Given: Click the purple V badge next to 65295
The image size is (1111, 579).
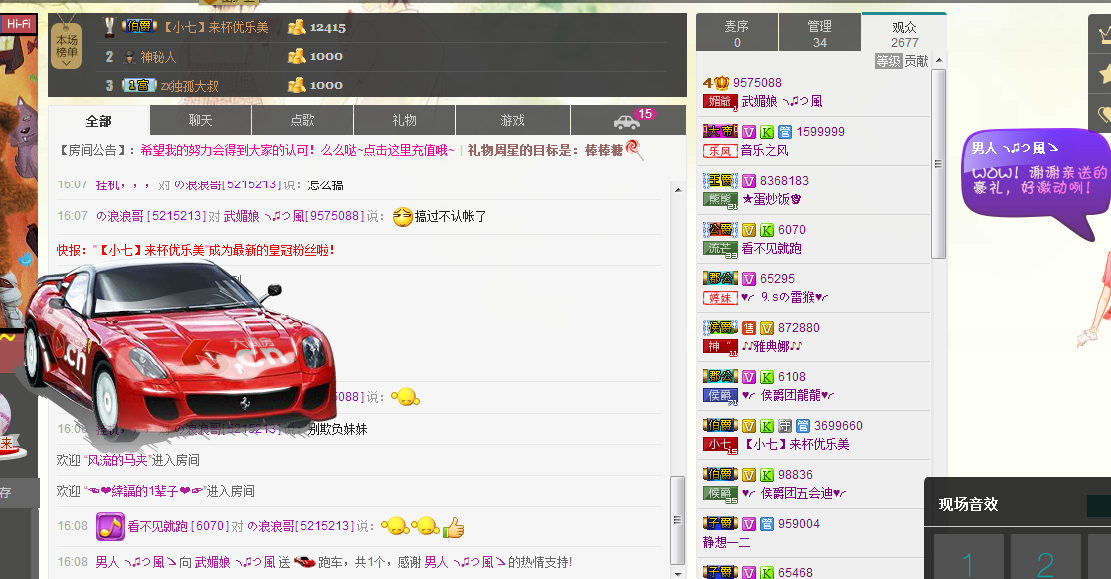Looking at the screenshot, I should 749,279.
